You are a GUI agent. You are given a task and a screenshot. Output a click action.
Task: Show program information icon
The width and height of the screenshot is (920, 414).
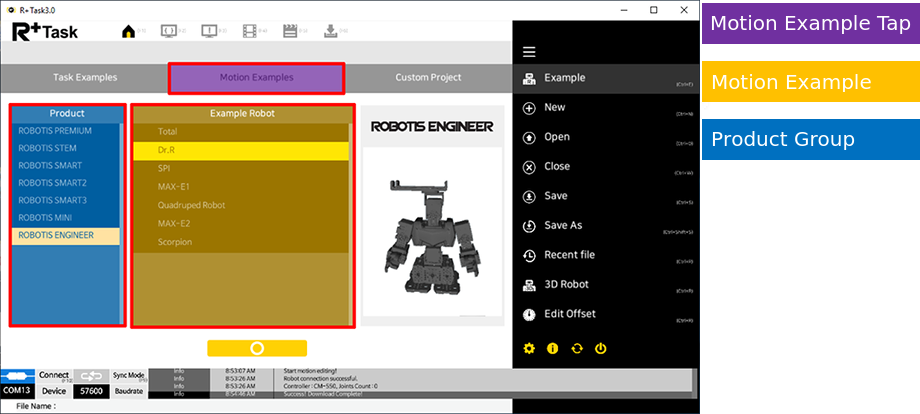click(x=553, y=348)
